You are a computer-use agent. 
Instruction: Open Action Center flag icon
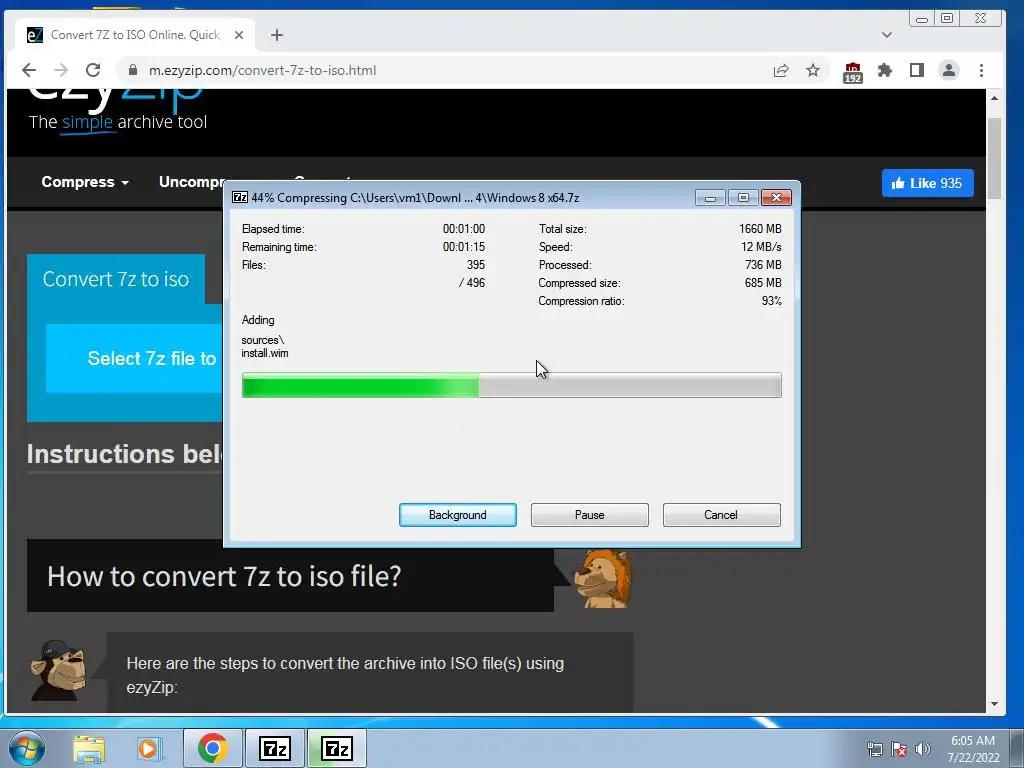tap(899, 750)
